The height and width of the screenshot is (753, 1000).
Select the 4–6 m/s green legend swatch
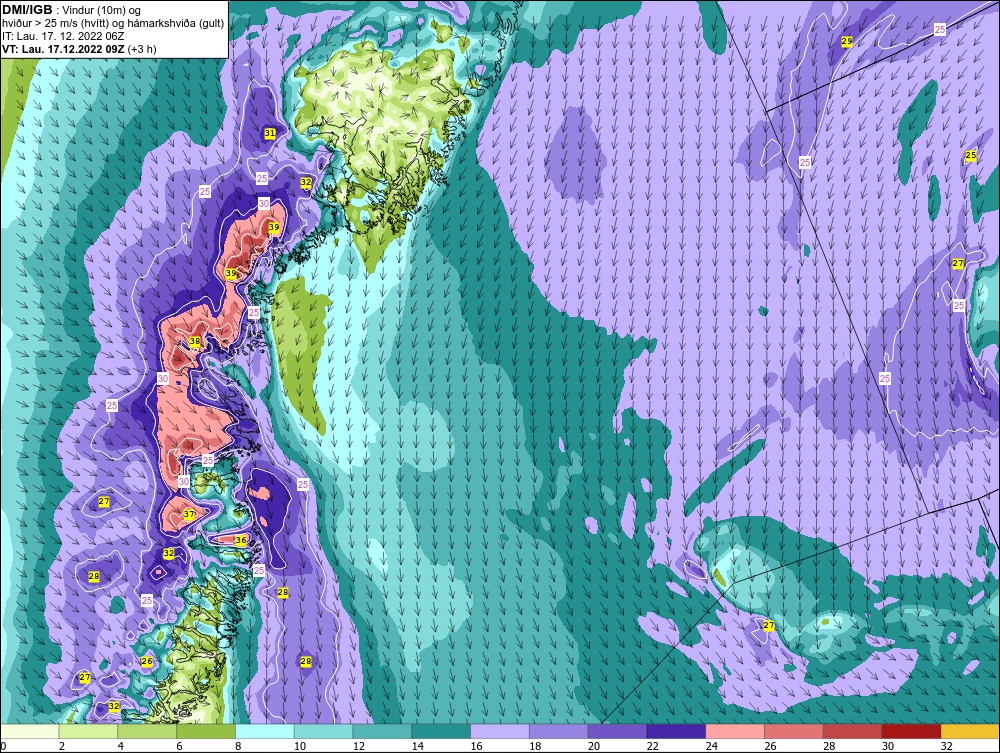147,731
